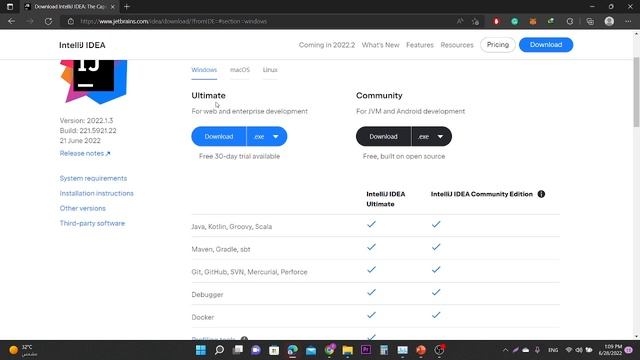
Task: Open Task View taskbar icon
Action: click(238, 350)
